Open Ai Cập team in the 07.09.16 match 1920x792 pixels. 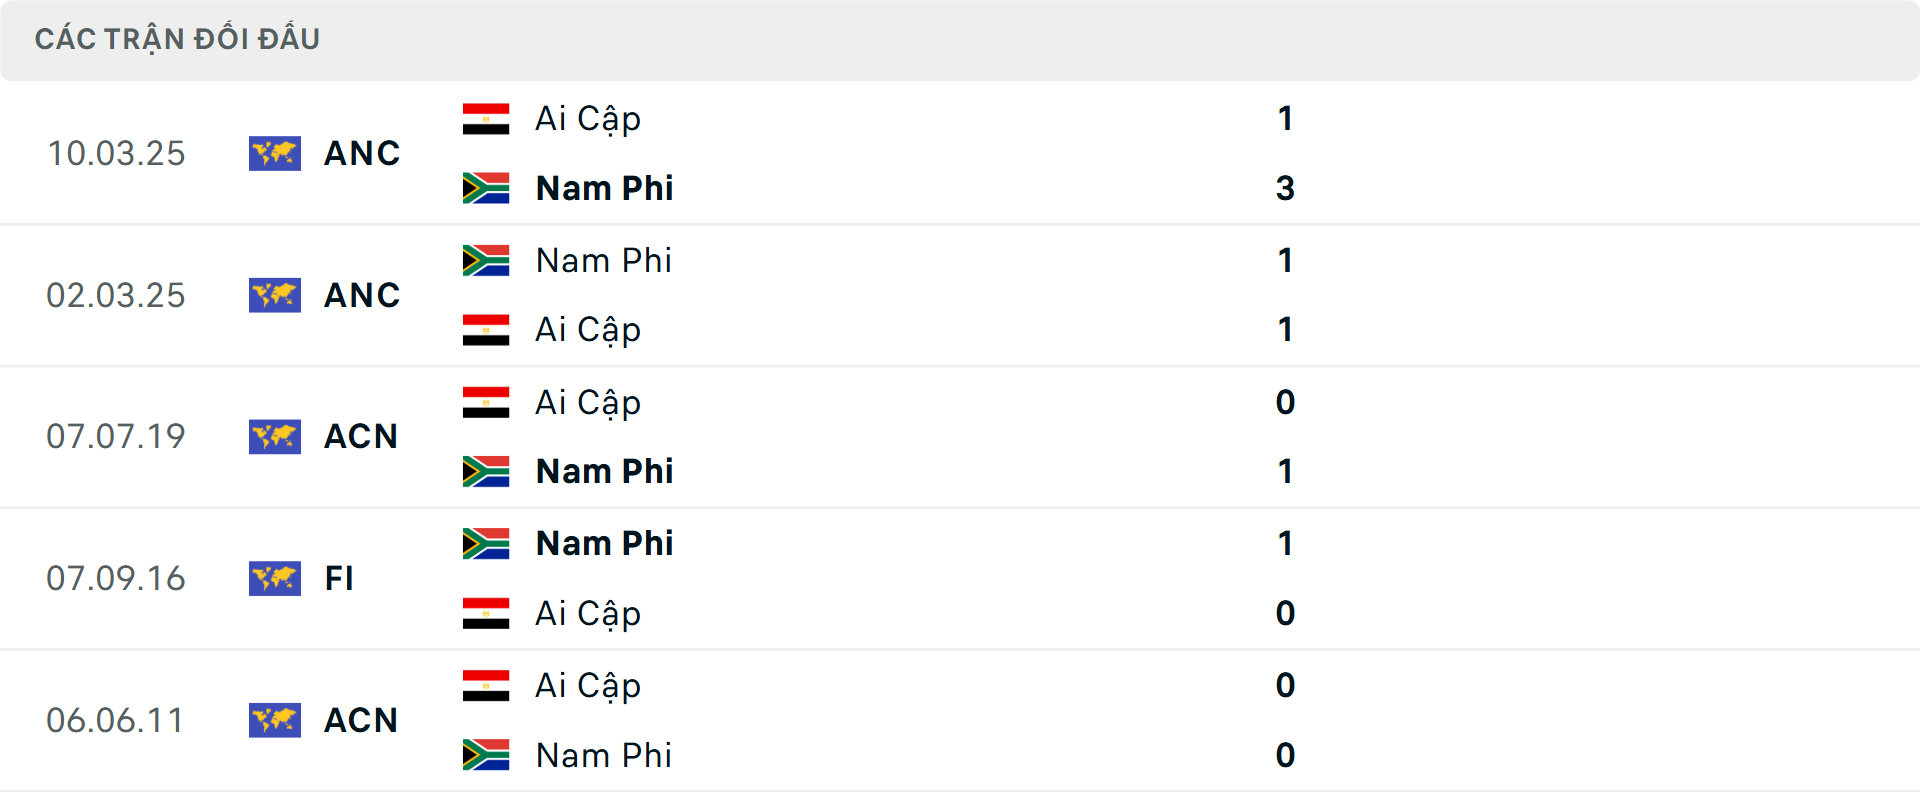(x=588, y=613)
